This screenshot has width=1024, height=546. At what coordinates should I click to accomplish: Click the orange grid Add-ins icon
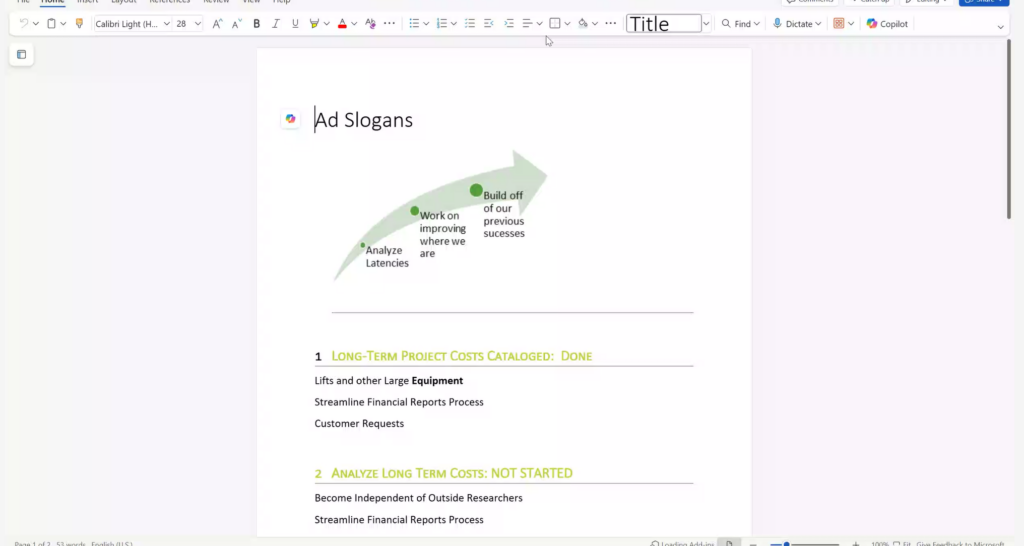coord(839,24)
